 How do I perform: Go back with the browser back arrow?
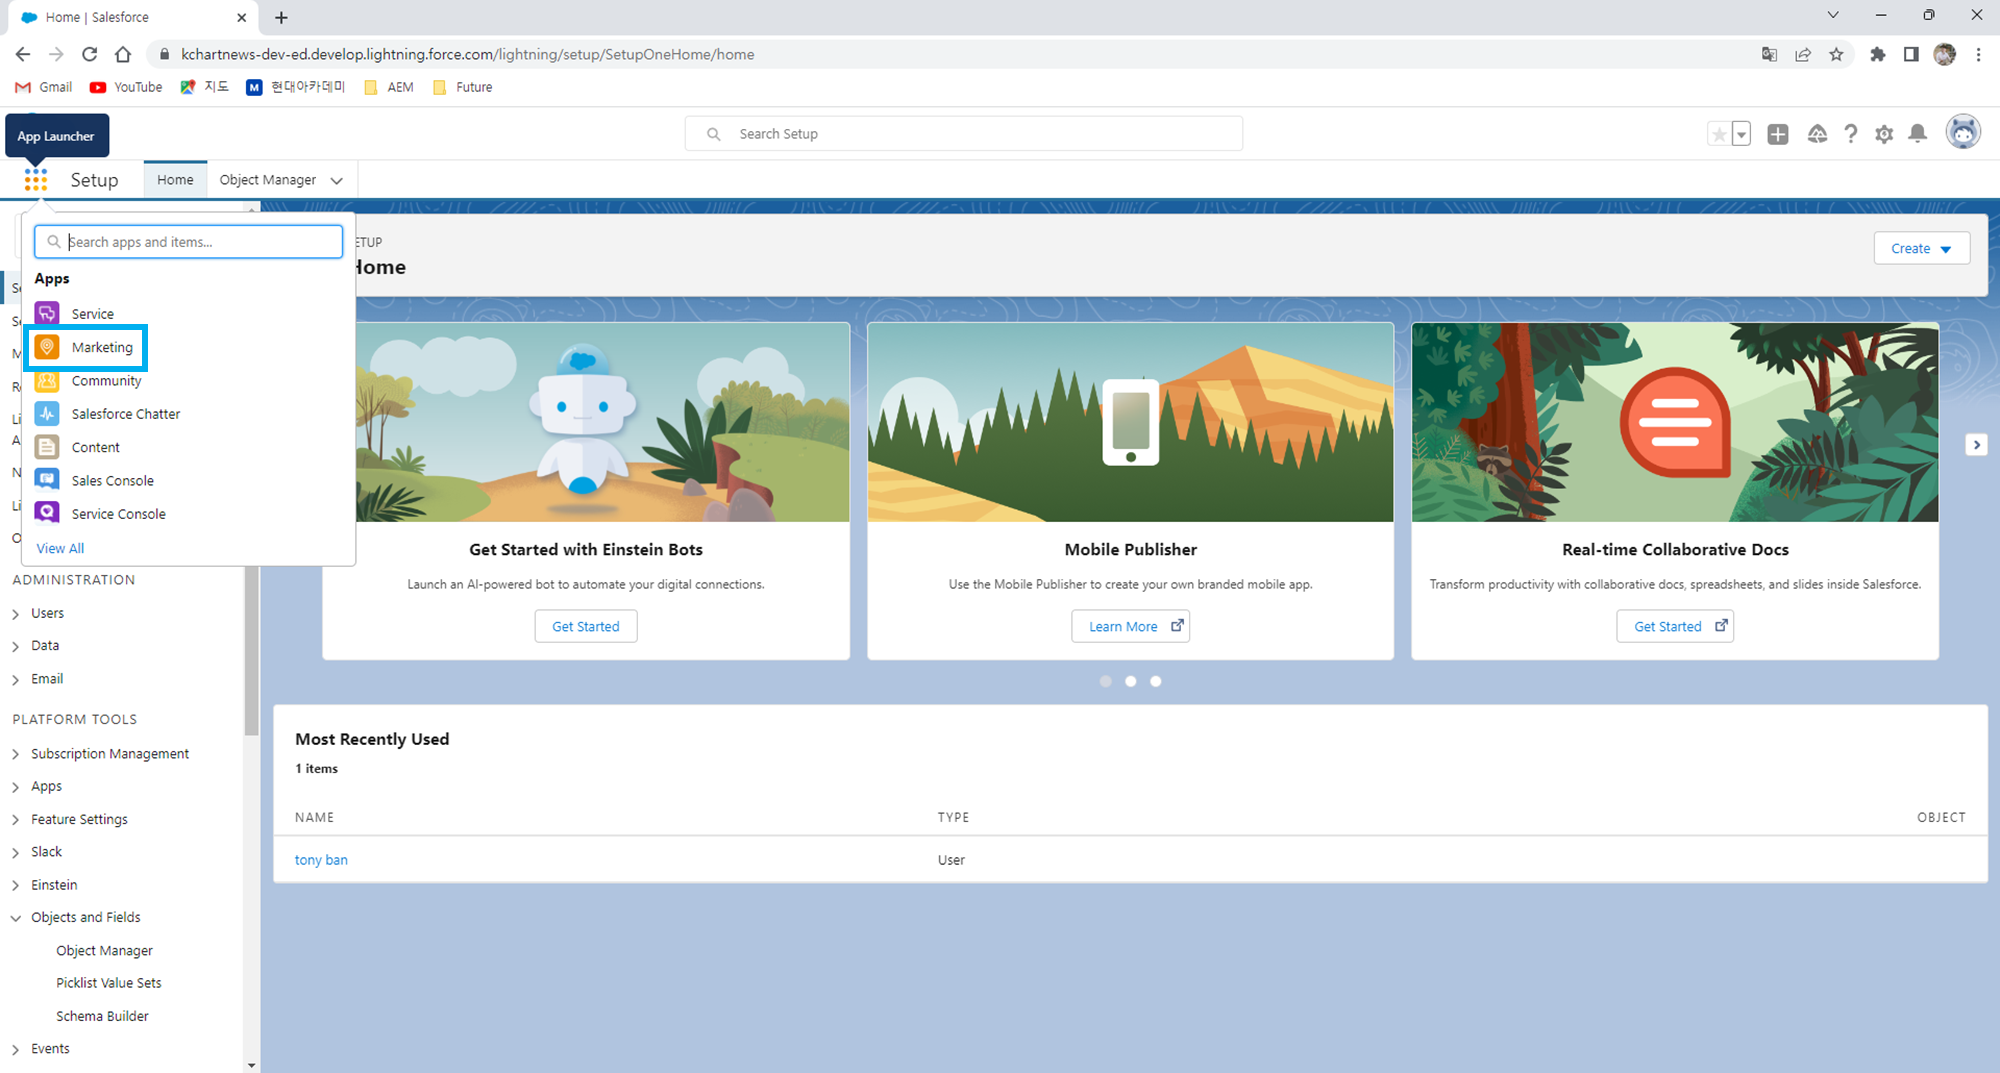23,54
